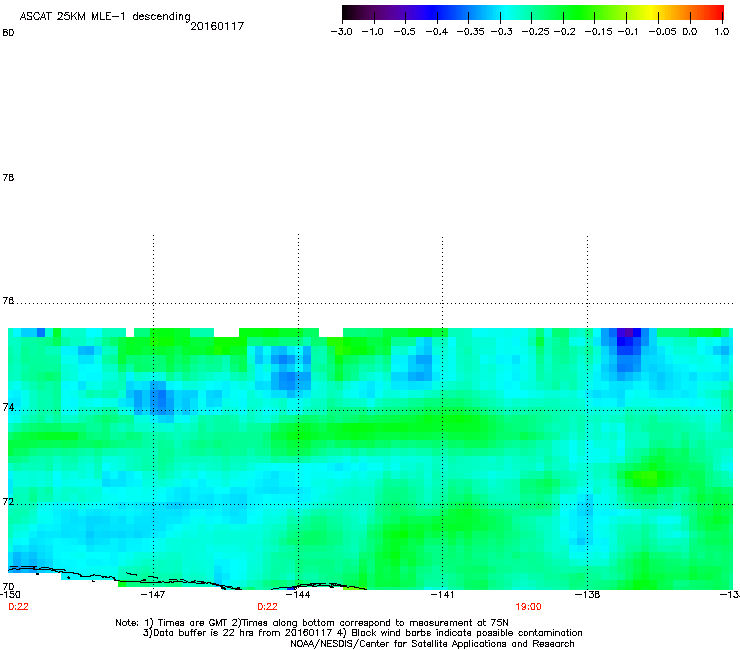
Task: Click the latitude label 78
Action: [x=8, y=177]
